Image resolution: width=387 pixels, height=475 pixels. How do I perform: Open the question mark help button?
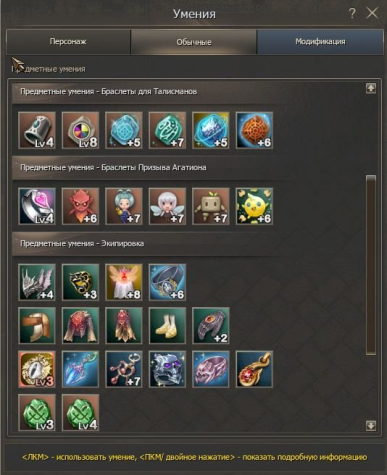point(352,13)
